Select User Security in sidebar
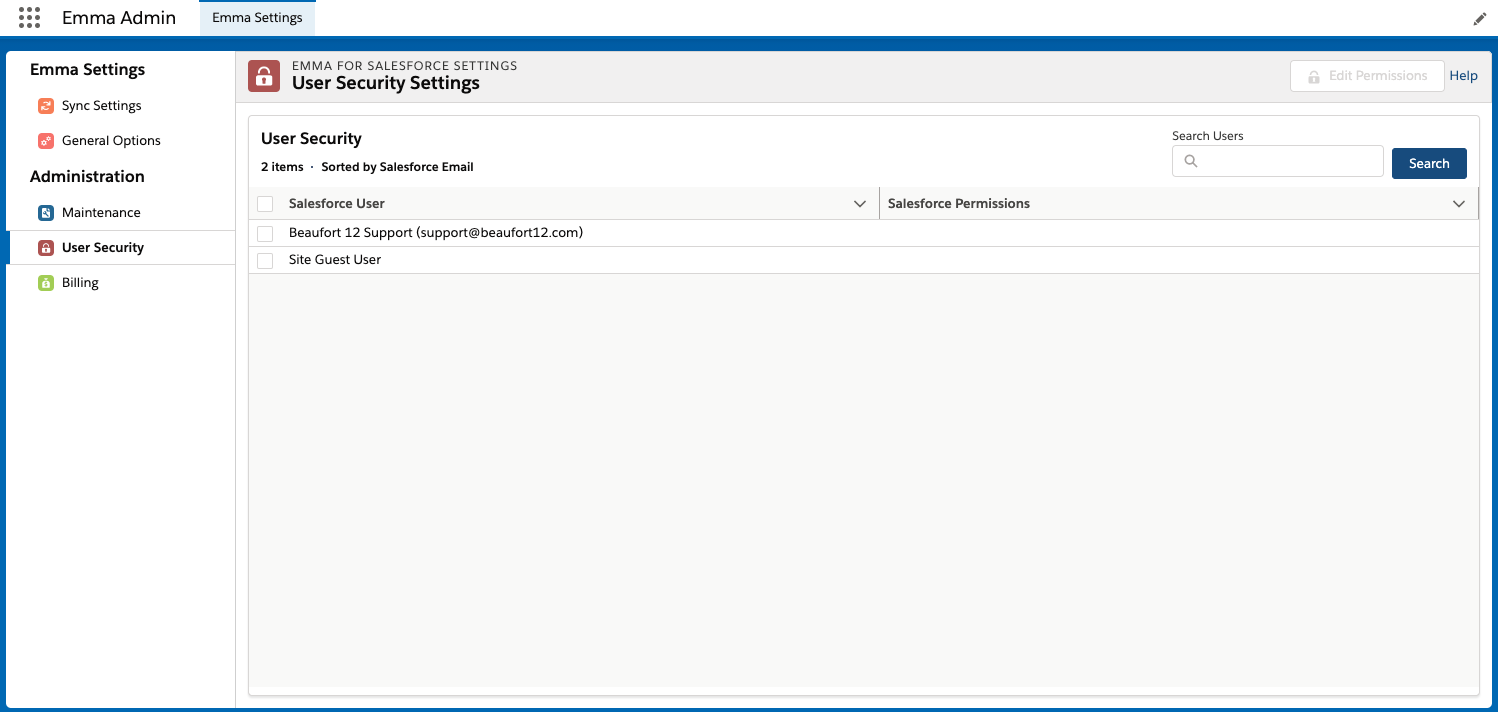Screen dimensions: 1498x712 point(121,248)
